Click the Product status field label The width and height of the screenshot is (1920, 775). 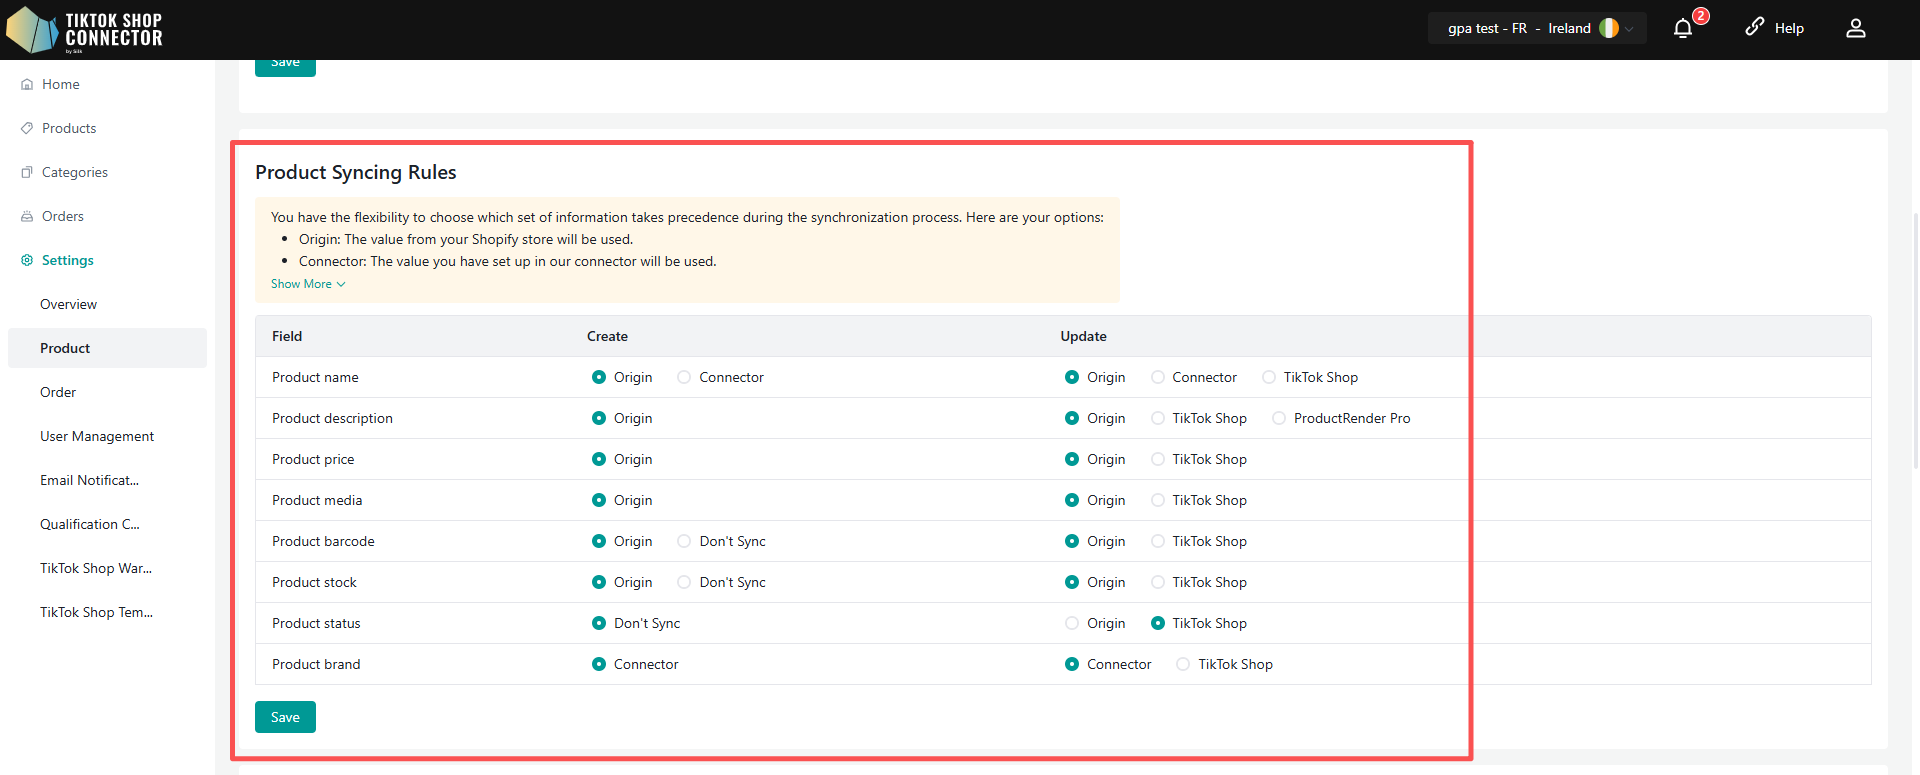316,623
